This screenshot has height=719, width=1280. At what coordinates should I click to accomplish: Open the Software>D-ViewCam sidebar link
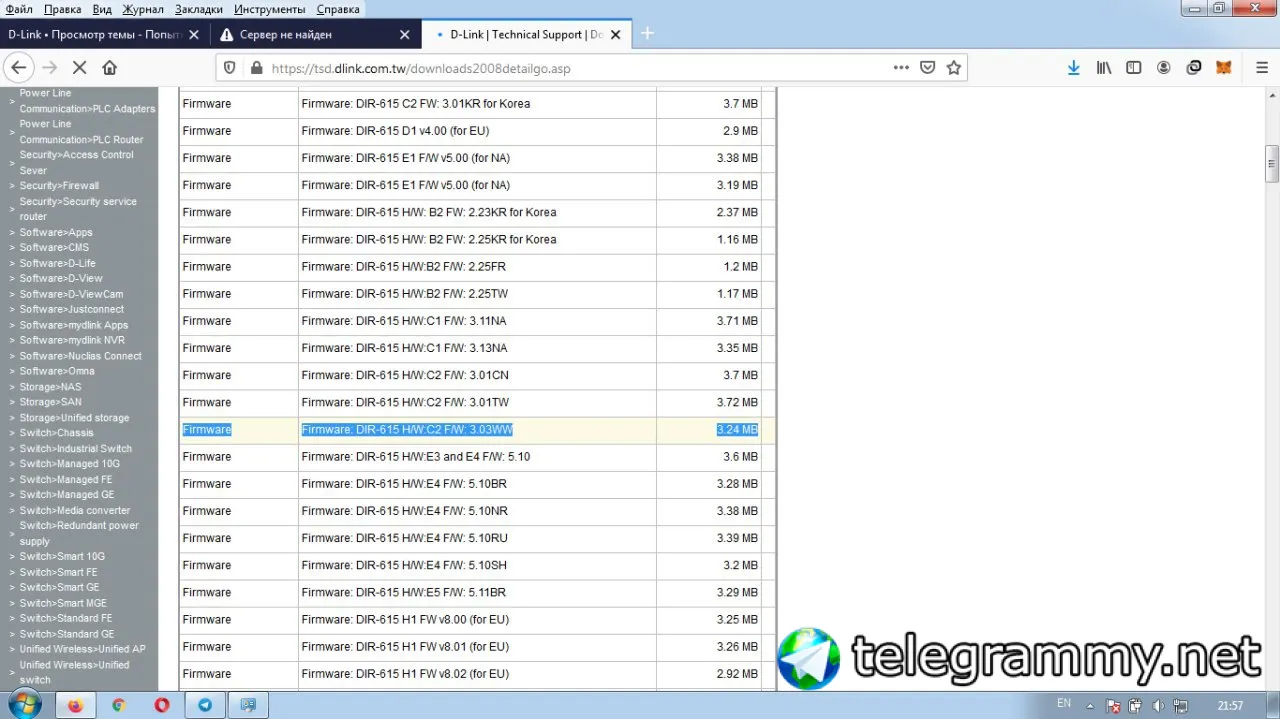(71, 294)
